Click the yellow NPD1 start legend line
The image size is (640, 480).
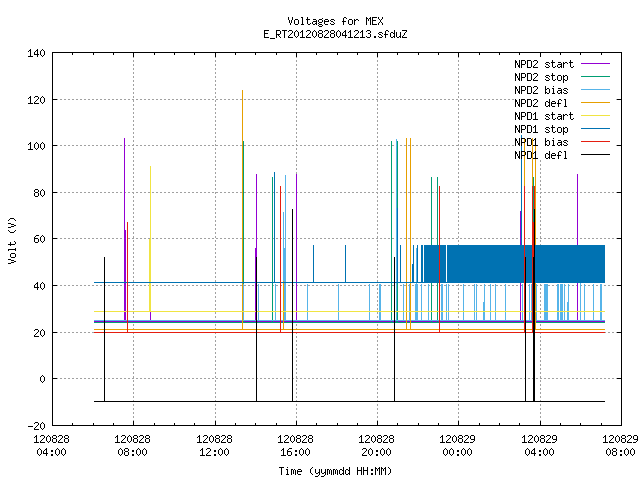[595, 116]
